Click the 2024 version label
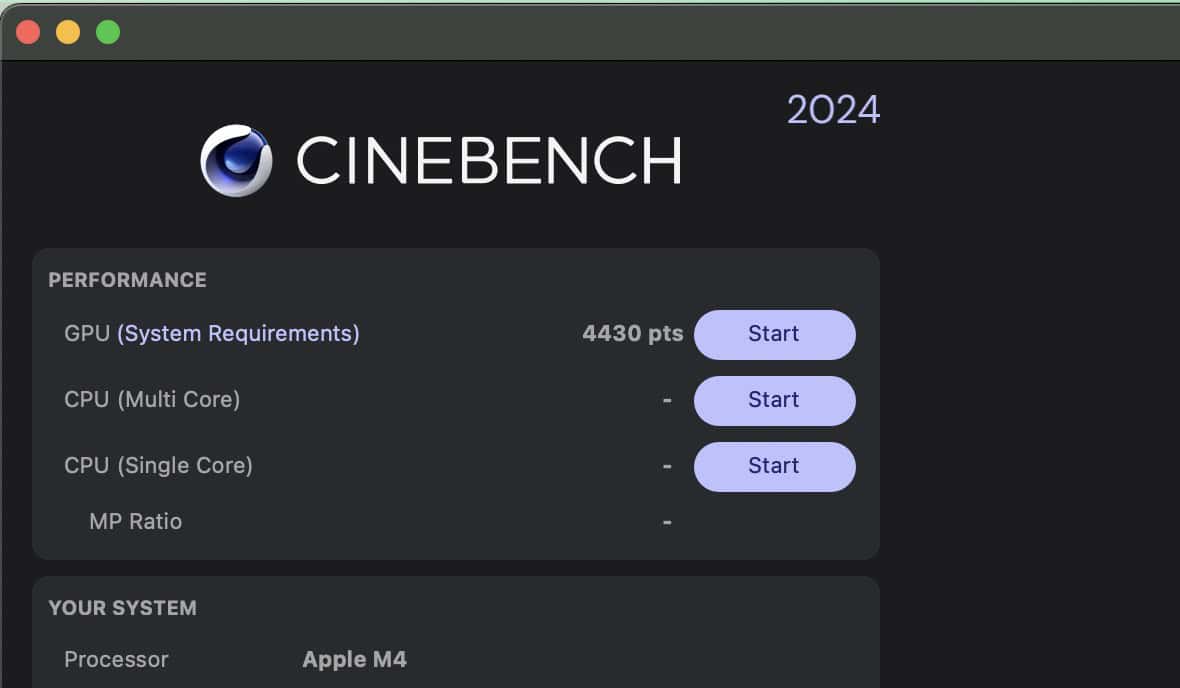This screenshot has height=688, width=1180. tap(833, 110)
